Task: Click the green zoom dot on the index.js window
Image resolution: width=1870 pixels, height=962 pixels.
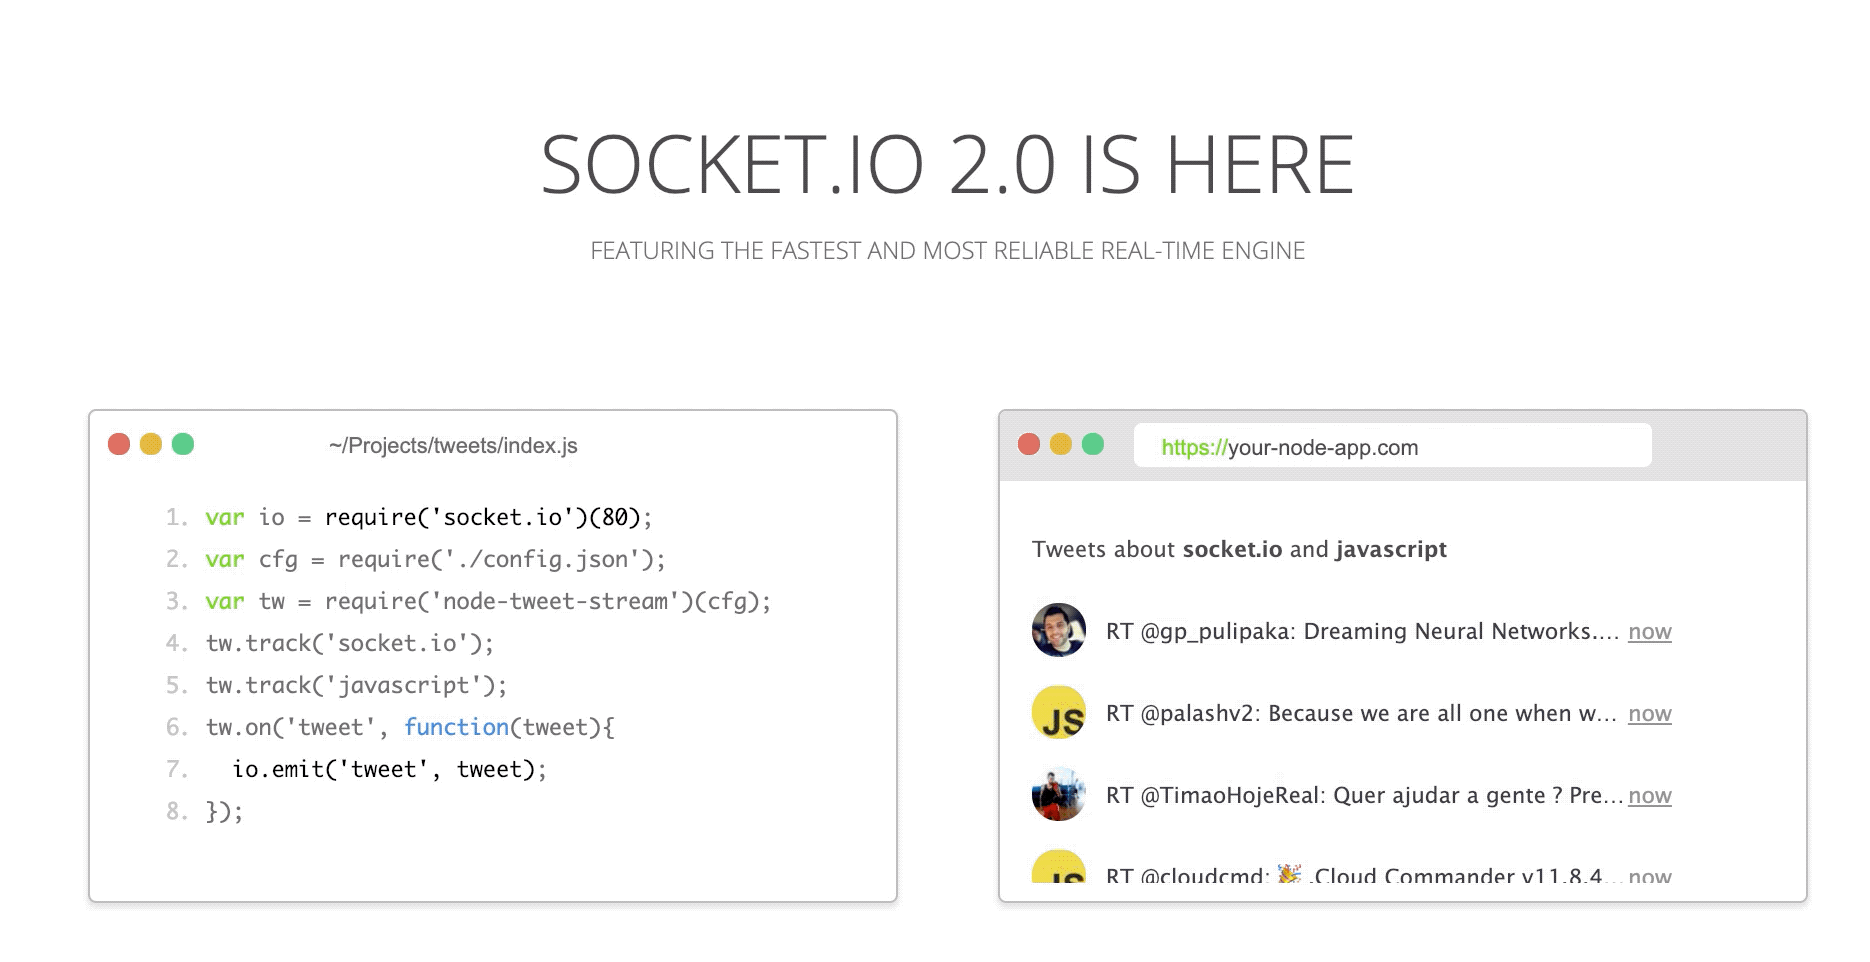Action: pyautogui.click(x=183, y=444)
